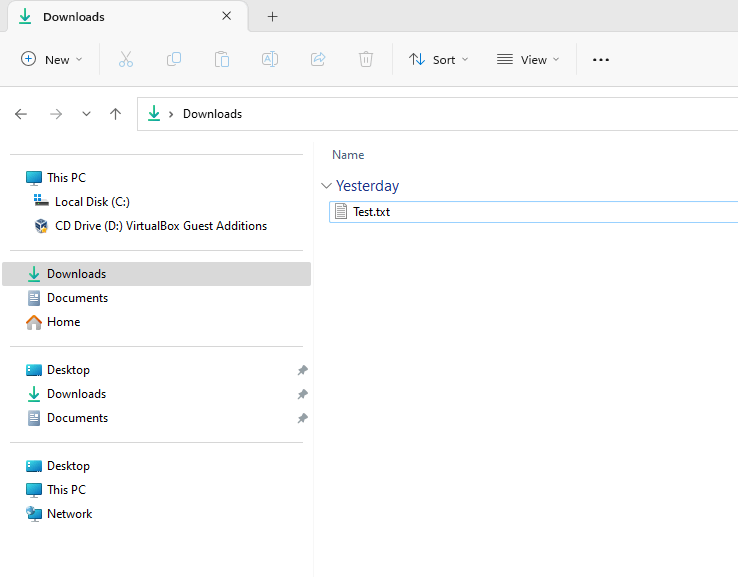The width and height of the screenshot is (738, 577).
Task: Open This PC above Network
Action: [x=66, y=490]
